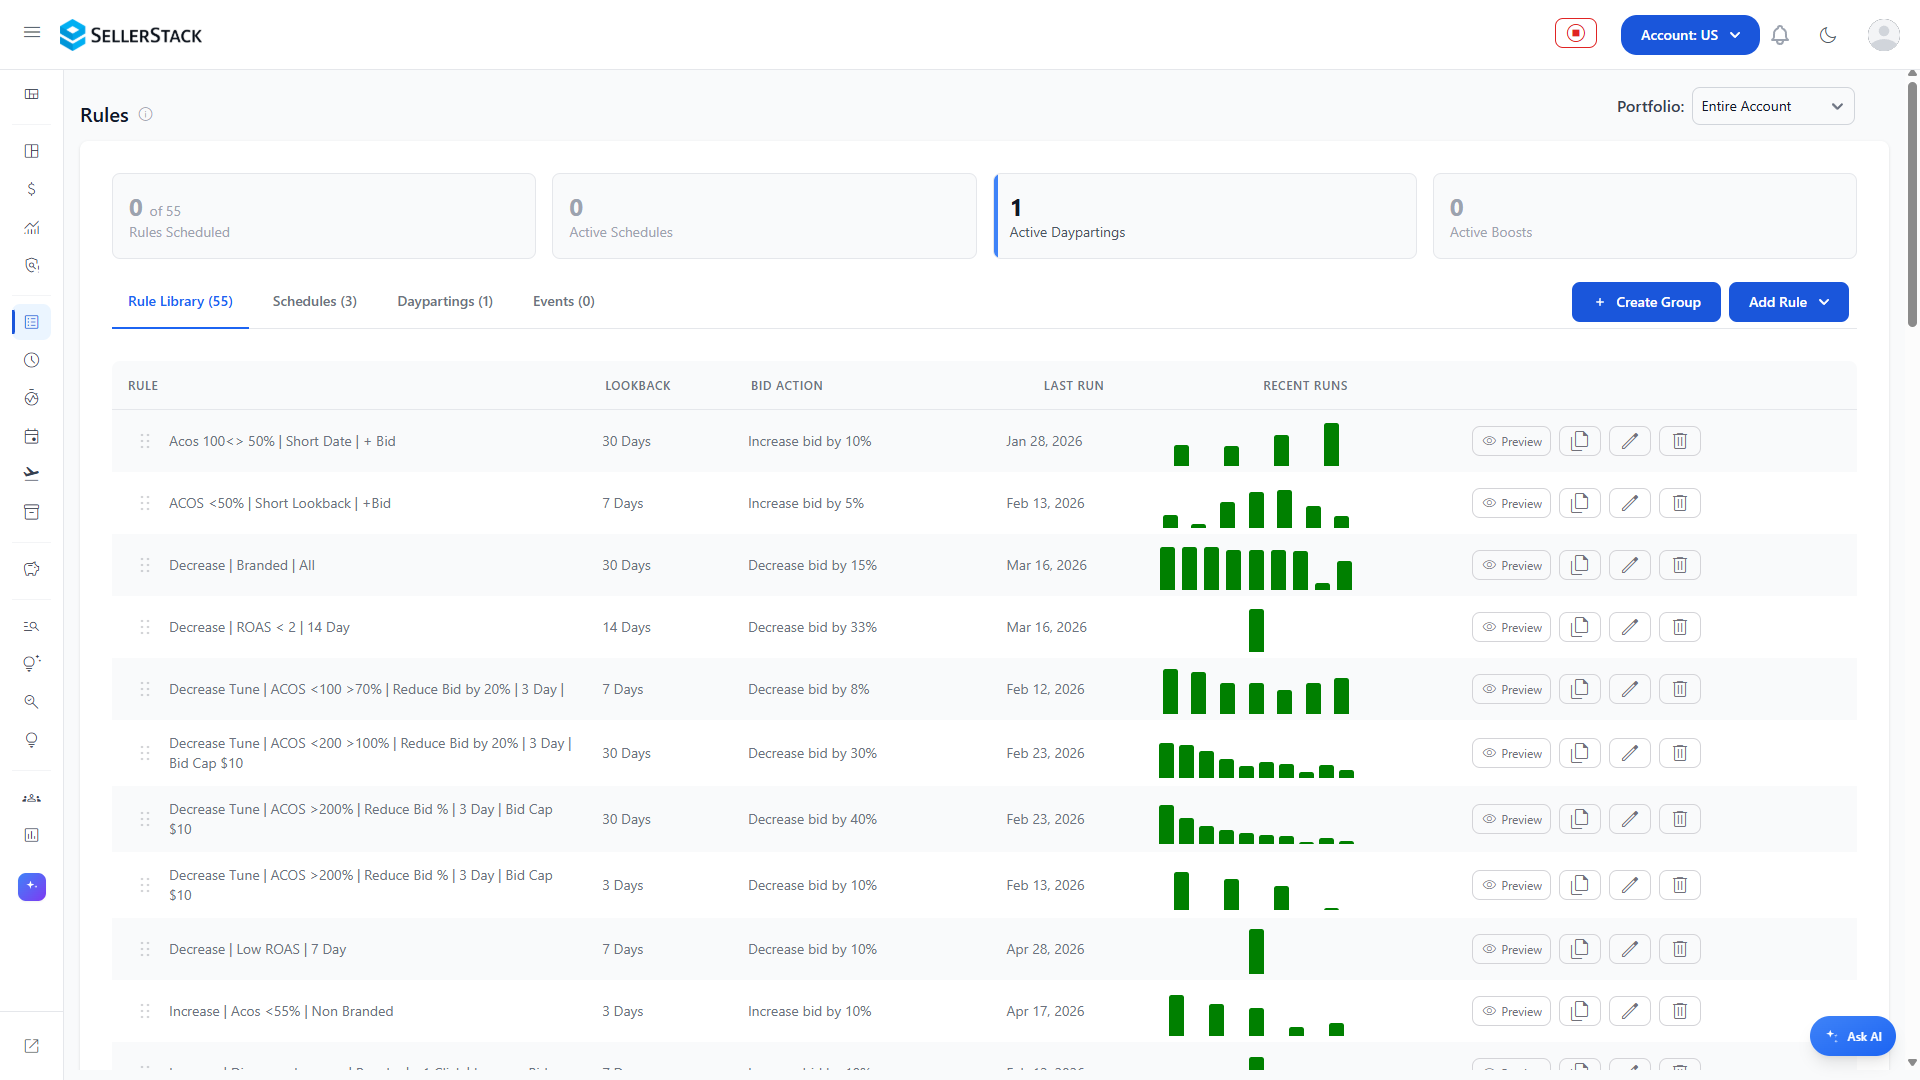Open the hamburger menu
1920x1080 pixels.
32,33
